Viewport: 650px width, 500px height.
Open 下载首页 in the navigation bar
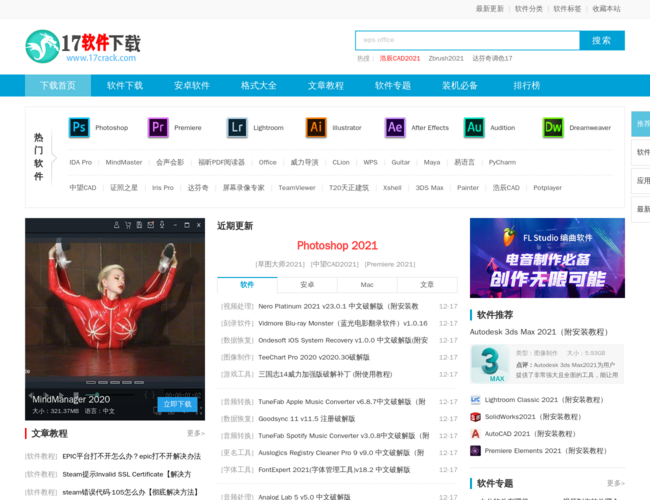click(x=58, y=85)
